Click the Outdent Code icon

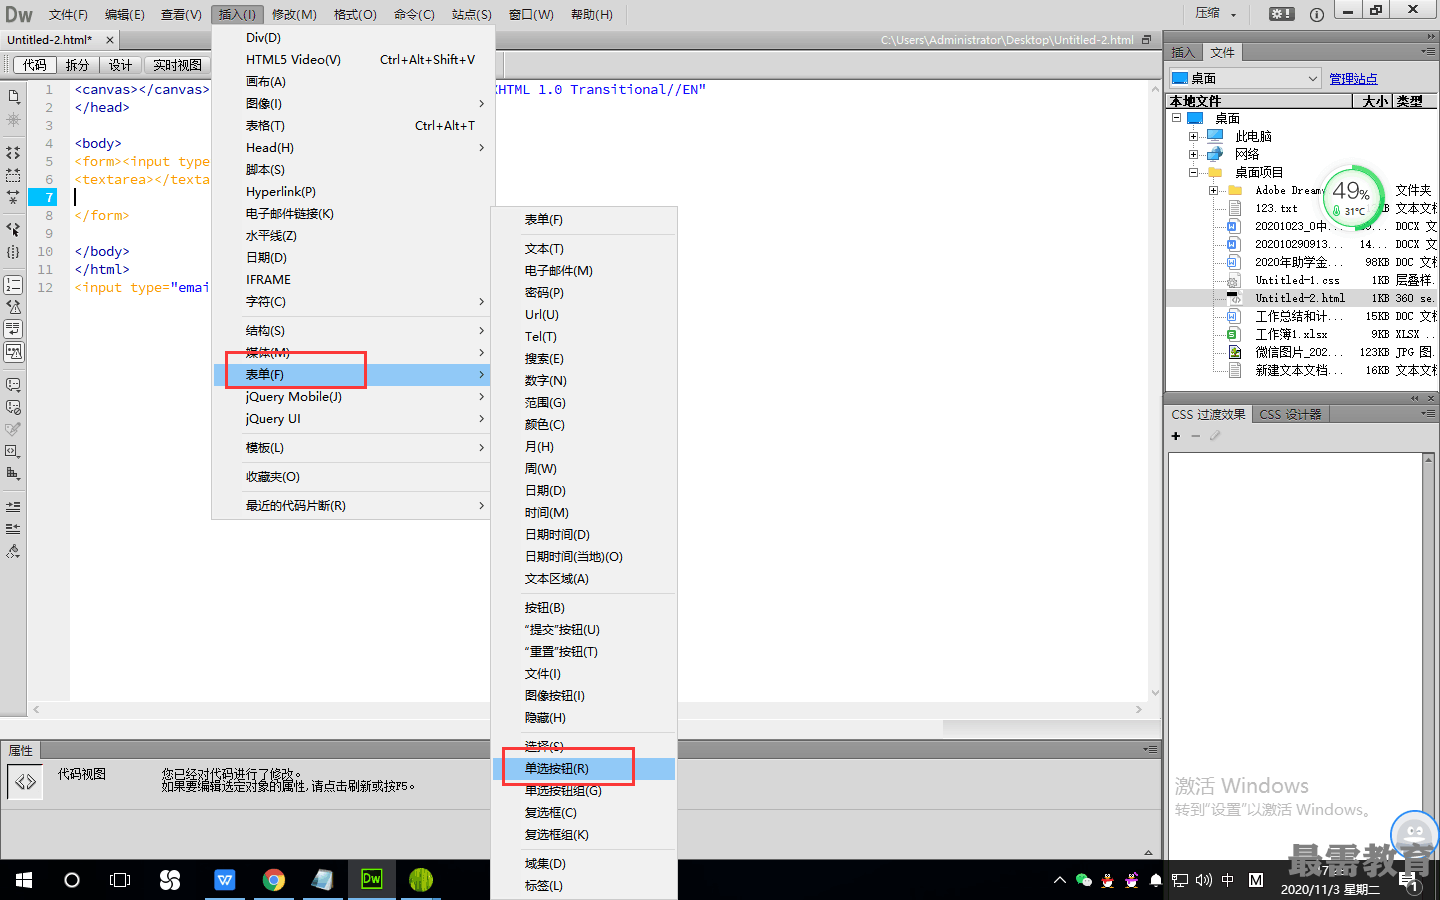13,529
